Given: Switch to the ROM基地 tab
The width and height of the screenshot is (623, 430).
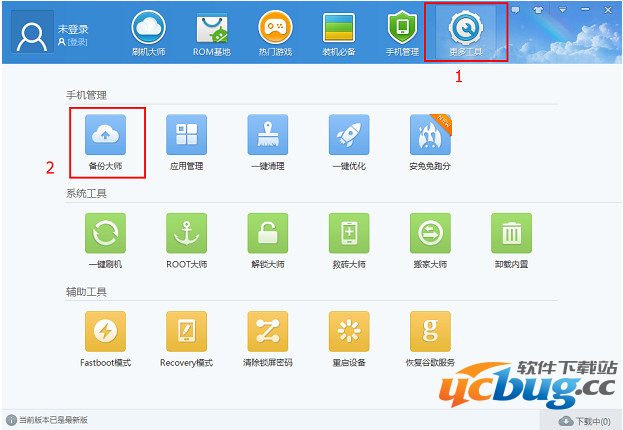Looking at the screenshot, I should click(x=211, y=33).
